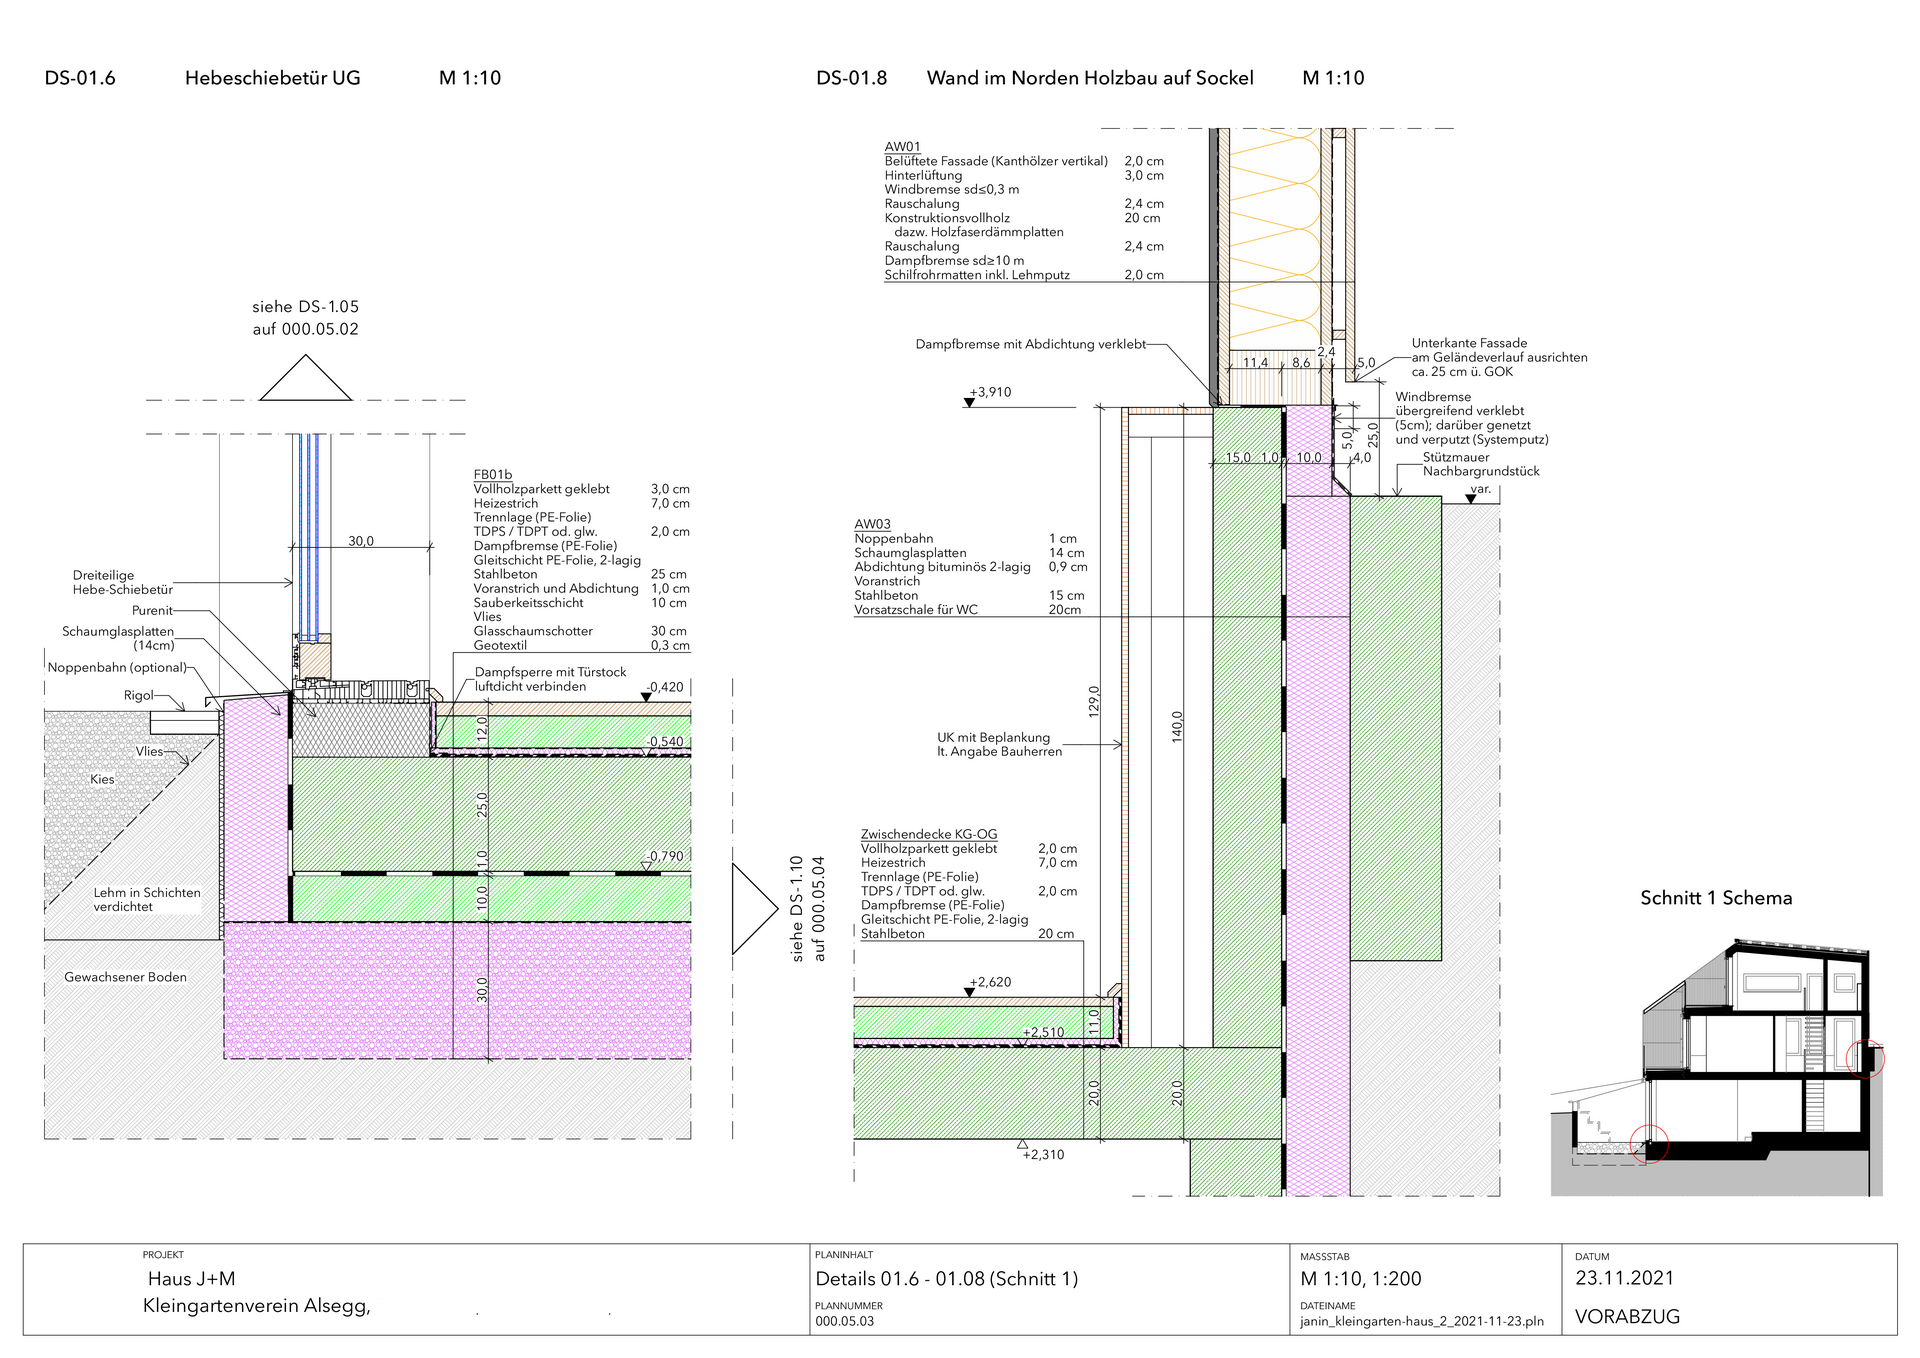Open the Schnitt 1 Schema section thumbnail

click(1716, 1065)
